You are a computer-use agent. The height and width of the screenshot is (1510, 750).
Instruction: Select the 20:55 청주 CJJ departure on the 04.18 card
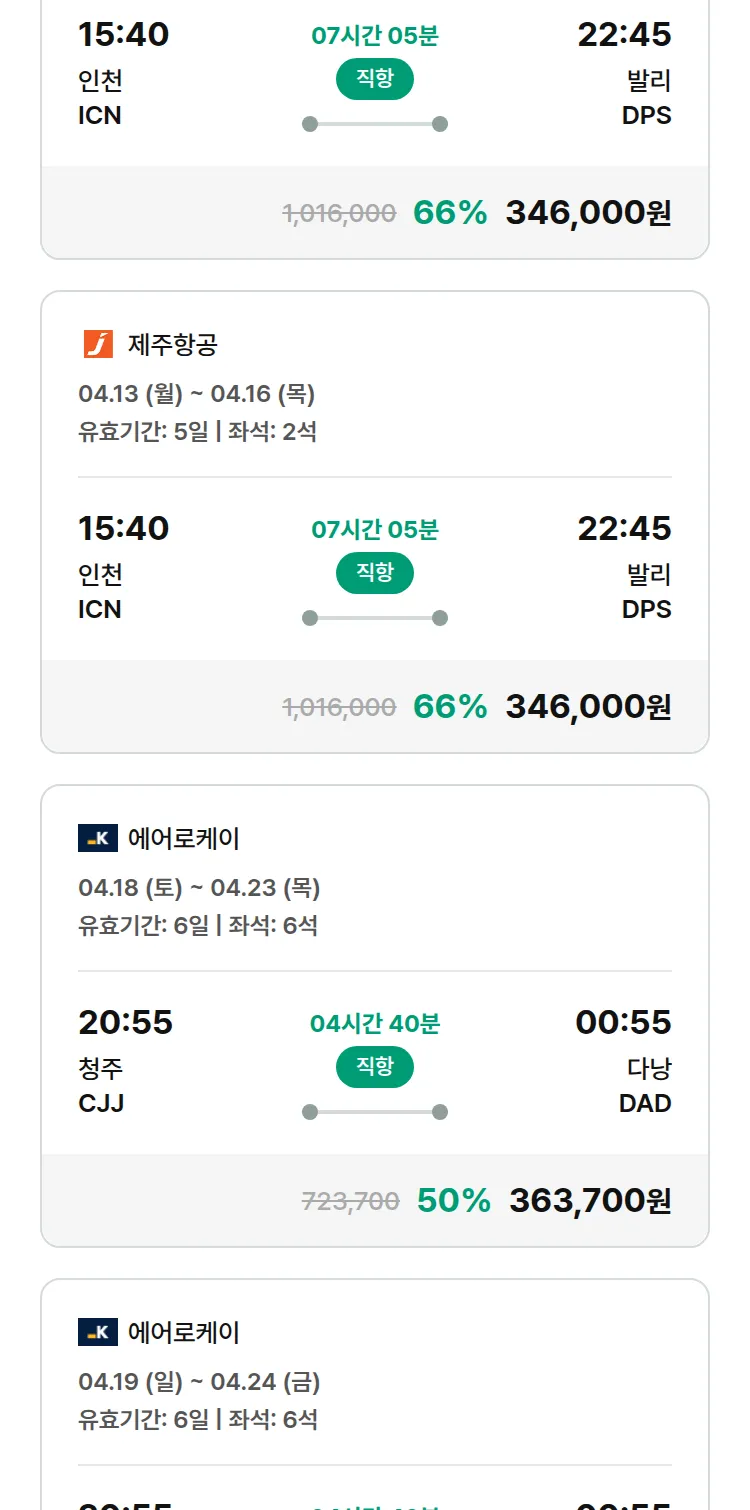pos(125,1060)
